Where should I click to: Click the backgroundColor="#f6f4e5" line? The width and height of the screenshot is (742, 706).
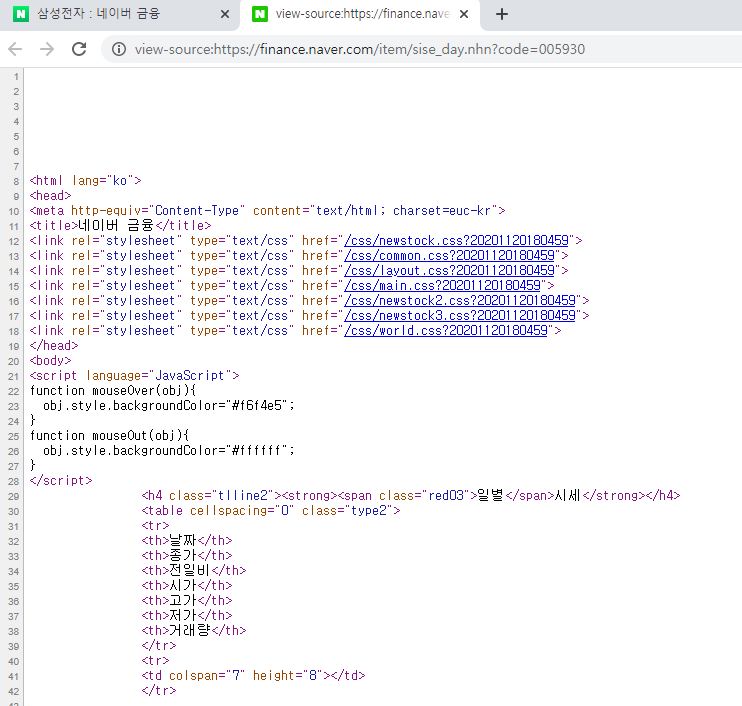[169, 406]
